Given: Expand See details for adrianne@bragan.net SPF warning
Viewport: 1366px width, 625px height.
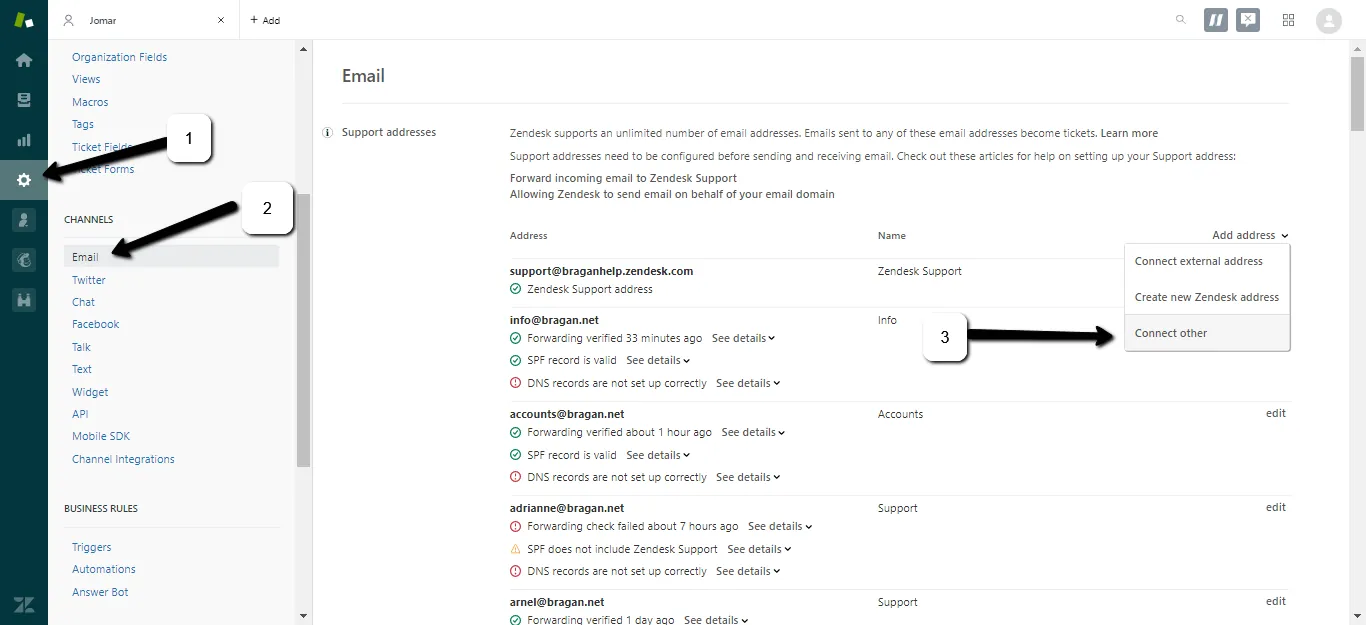Looking at the screenshot, I should coord(759,550).
